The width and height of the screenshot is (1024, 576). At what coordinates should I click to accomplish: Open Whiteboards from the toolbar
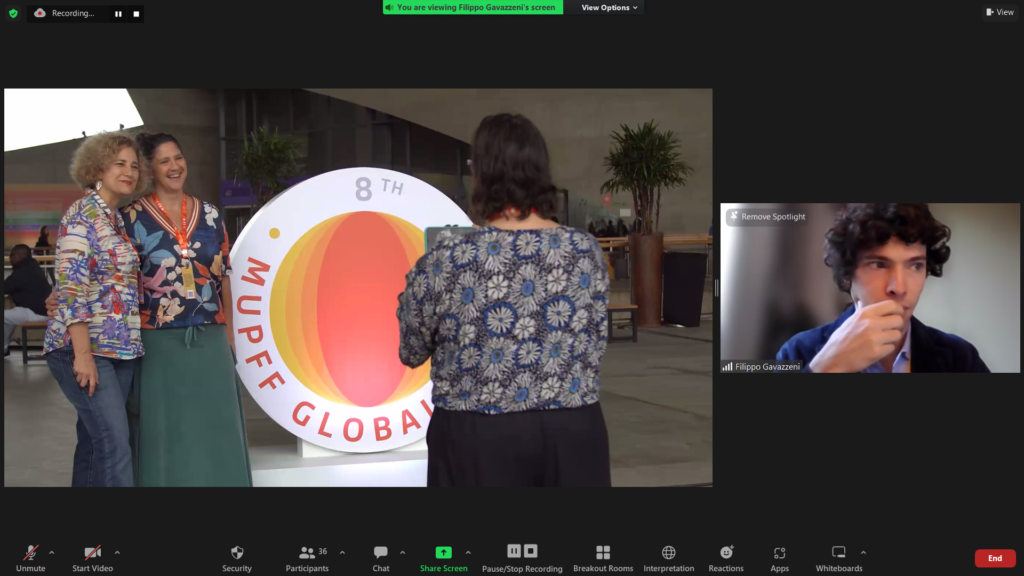coord(839,557)
